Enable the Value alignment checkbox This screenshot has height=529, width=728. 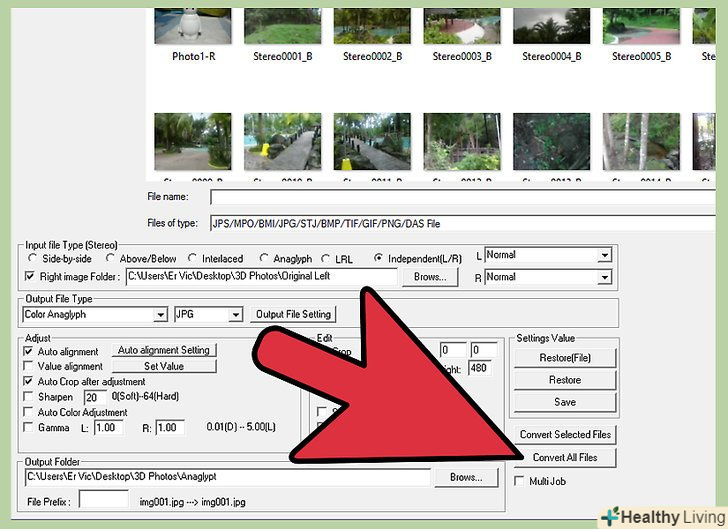pyautogui.click(x=28, y=366)
